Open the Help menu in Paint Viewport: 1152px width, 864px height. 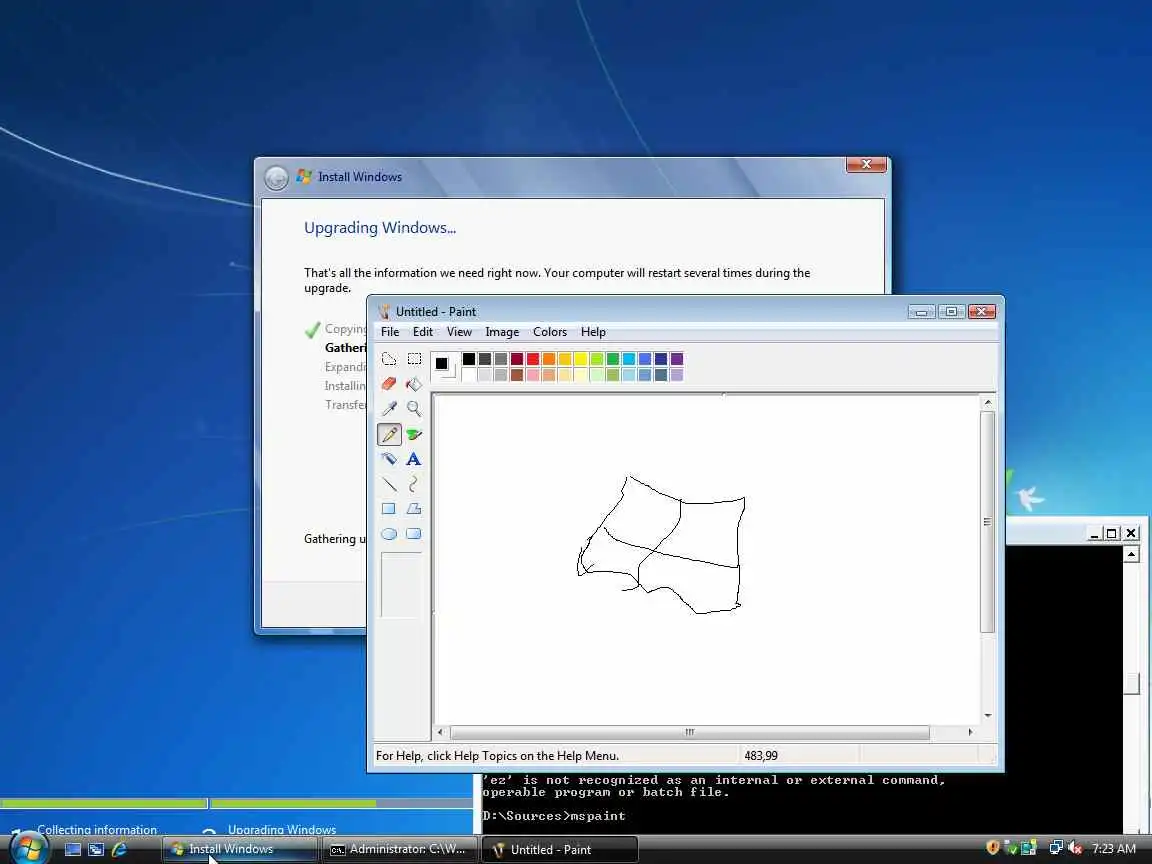[x=594, y=332]
